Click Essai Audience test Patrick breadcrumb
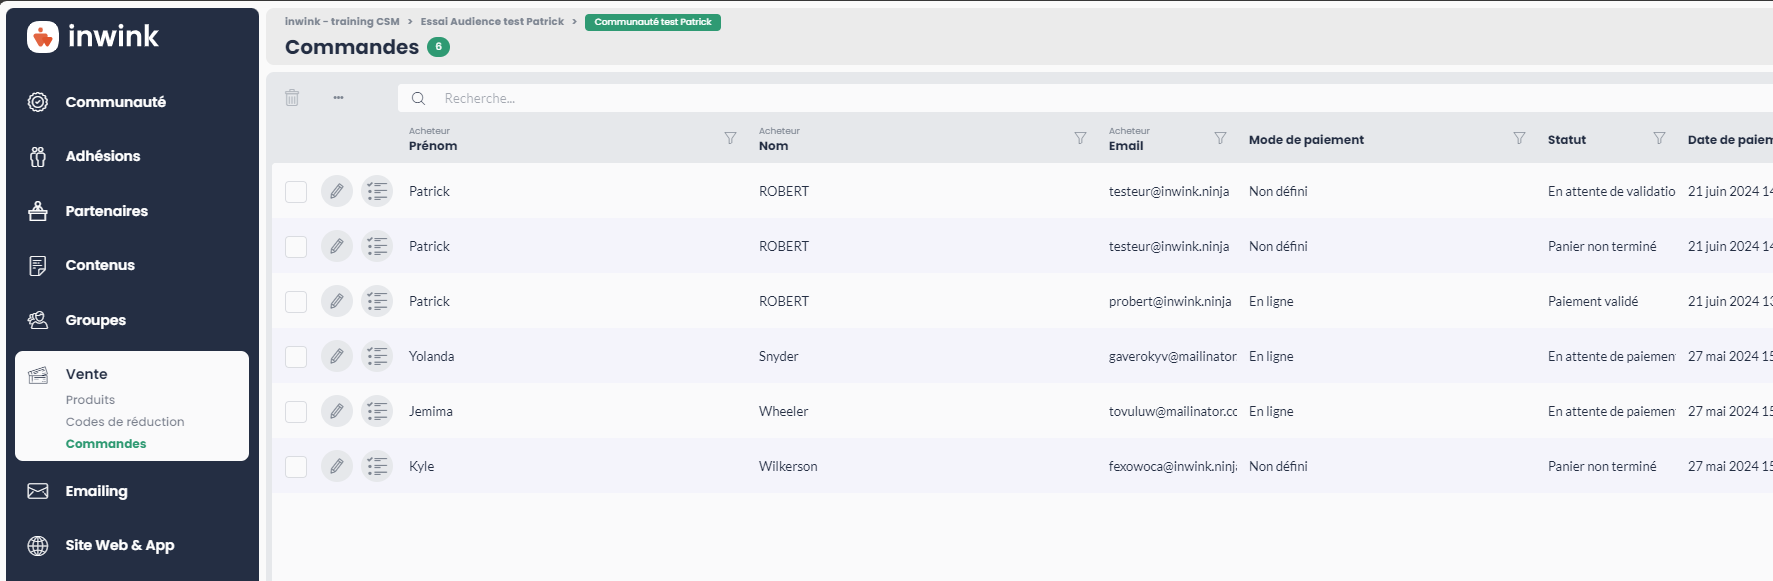The width and height of the screenshot is (1773, 581). pyautogui.click(x=492, y=22)
